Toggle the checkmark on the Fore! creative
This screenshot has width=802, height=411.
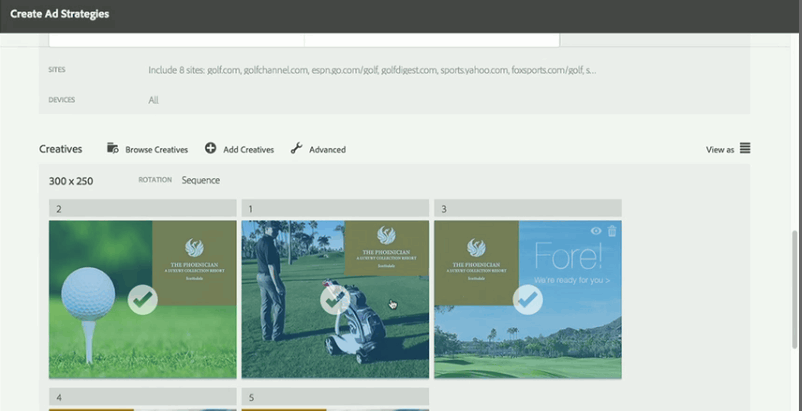[527, 299]
